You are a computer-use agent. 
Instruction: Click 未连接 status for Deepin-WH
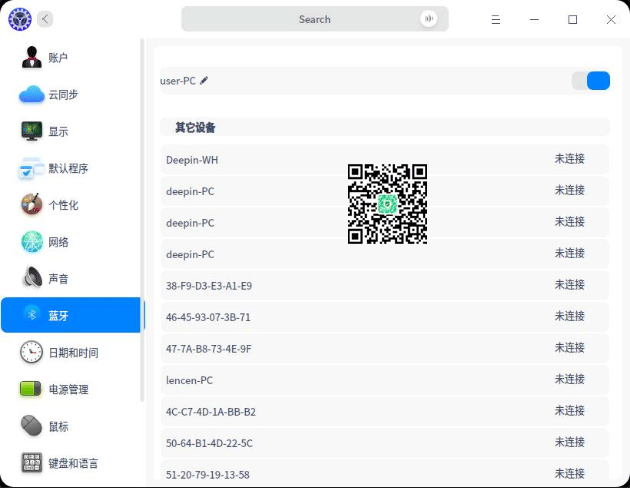pos(569,159)
